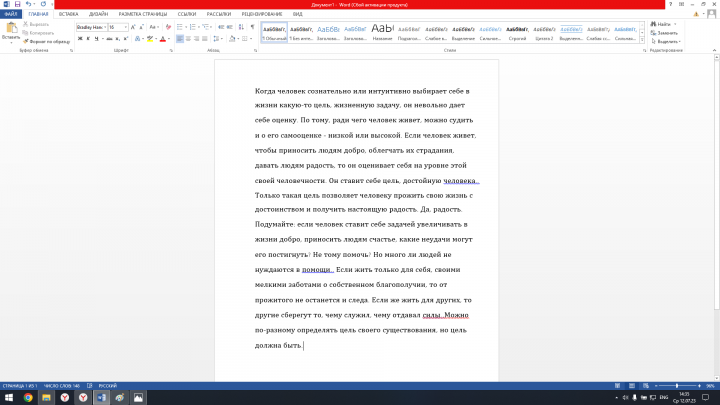The height and width of the screenshot is (405, 720).
Task: Switch to the РАЗМЕТКА СТРАНИЦЫ tab
Action: [x=144, y=14]
